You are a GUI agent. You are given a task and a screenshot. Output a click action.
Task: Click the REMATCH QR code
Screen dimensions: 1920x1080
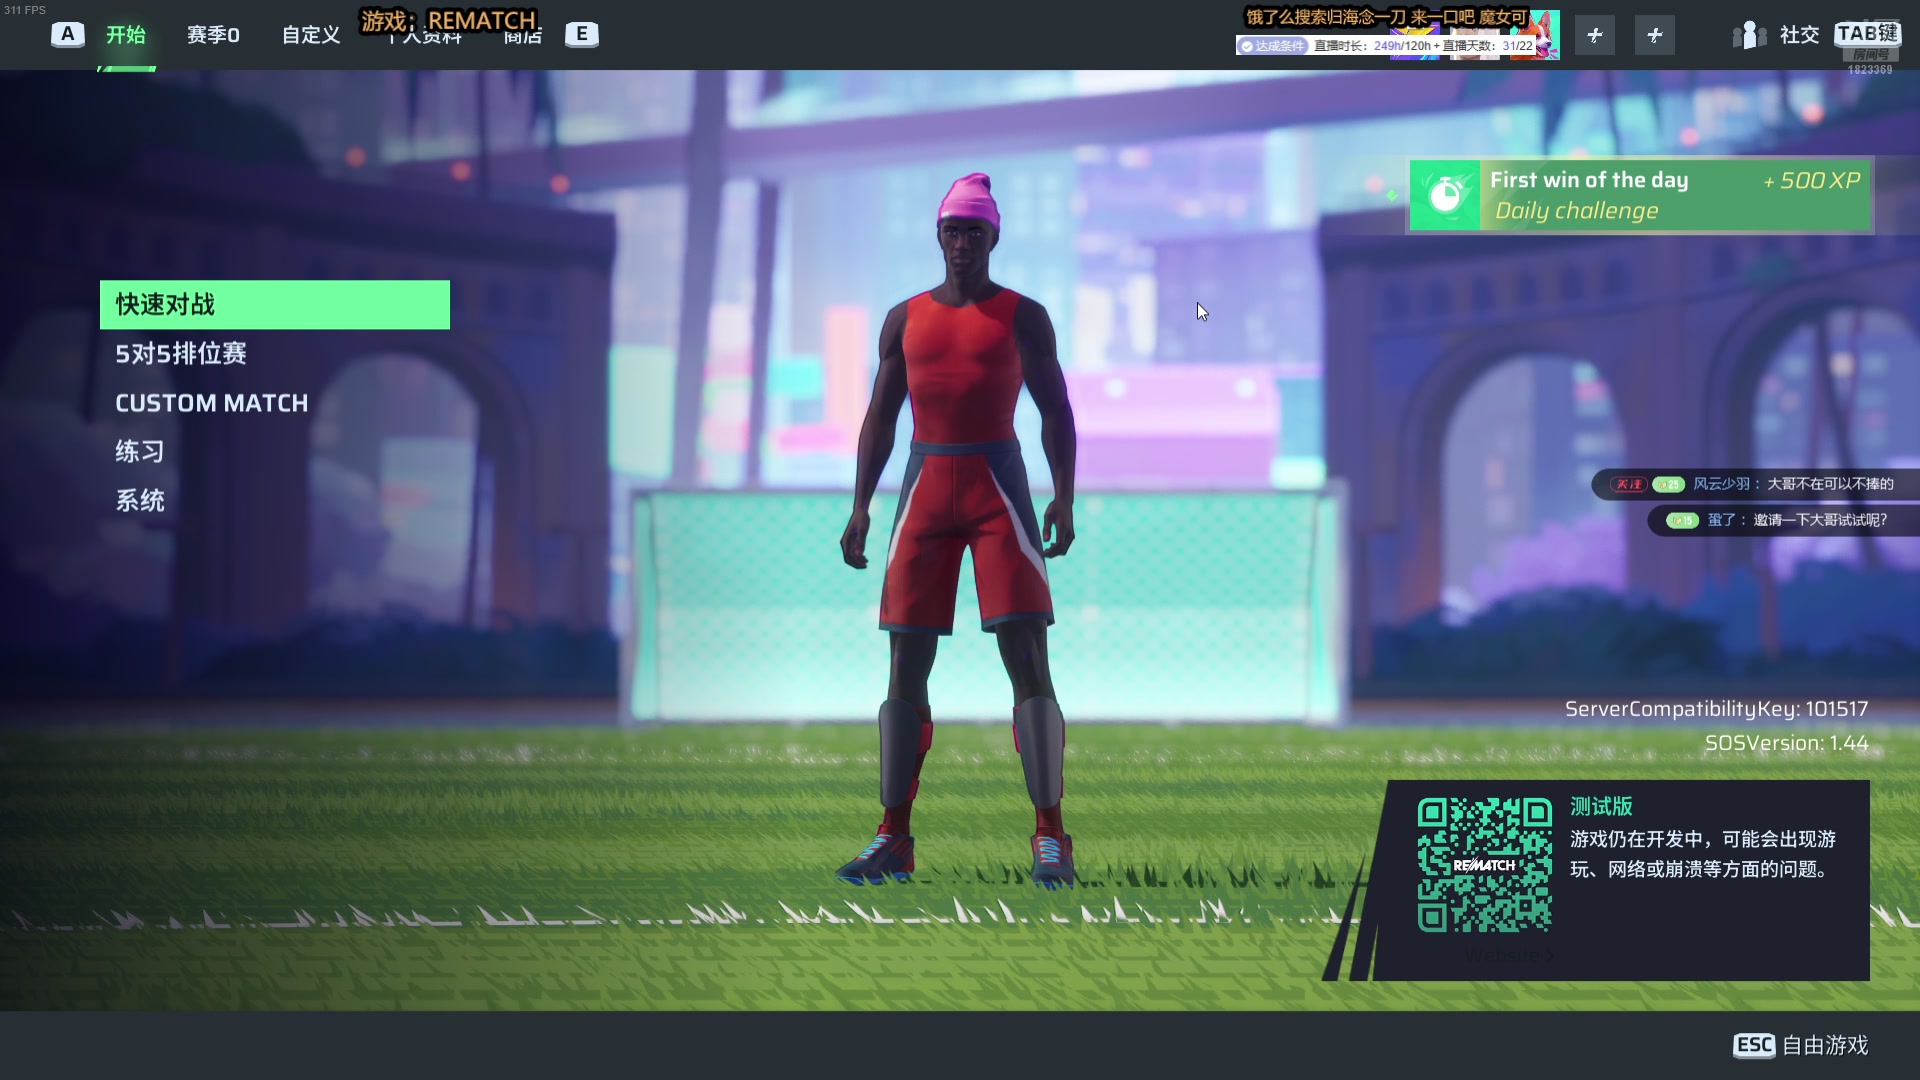[1484, 865]
